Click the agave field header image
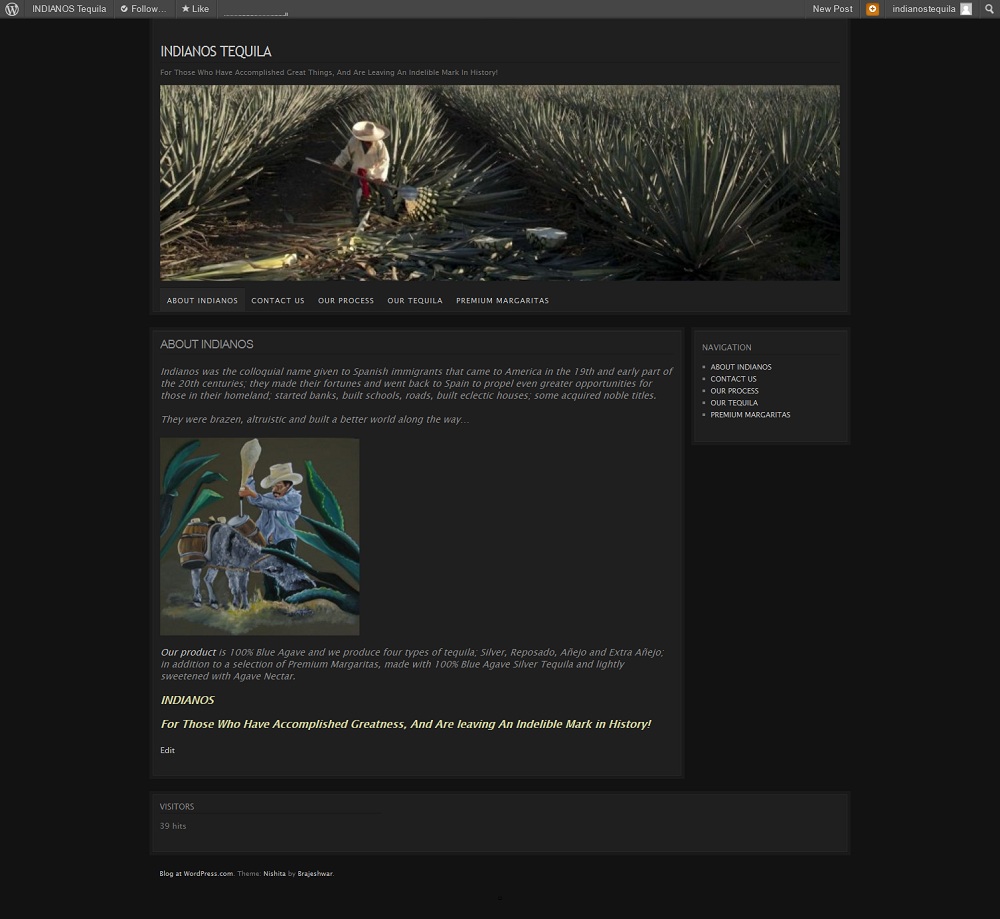 coord(499,182)
